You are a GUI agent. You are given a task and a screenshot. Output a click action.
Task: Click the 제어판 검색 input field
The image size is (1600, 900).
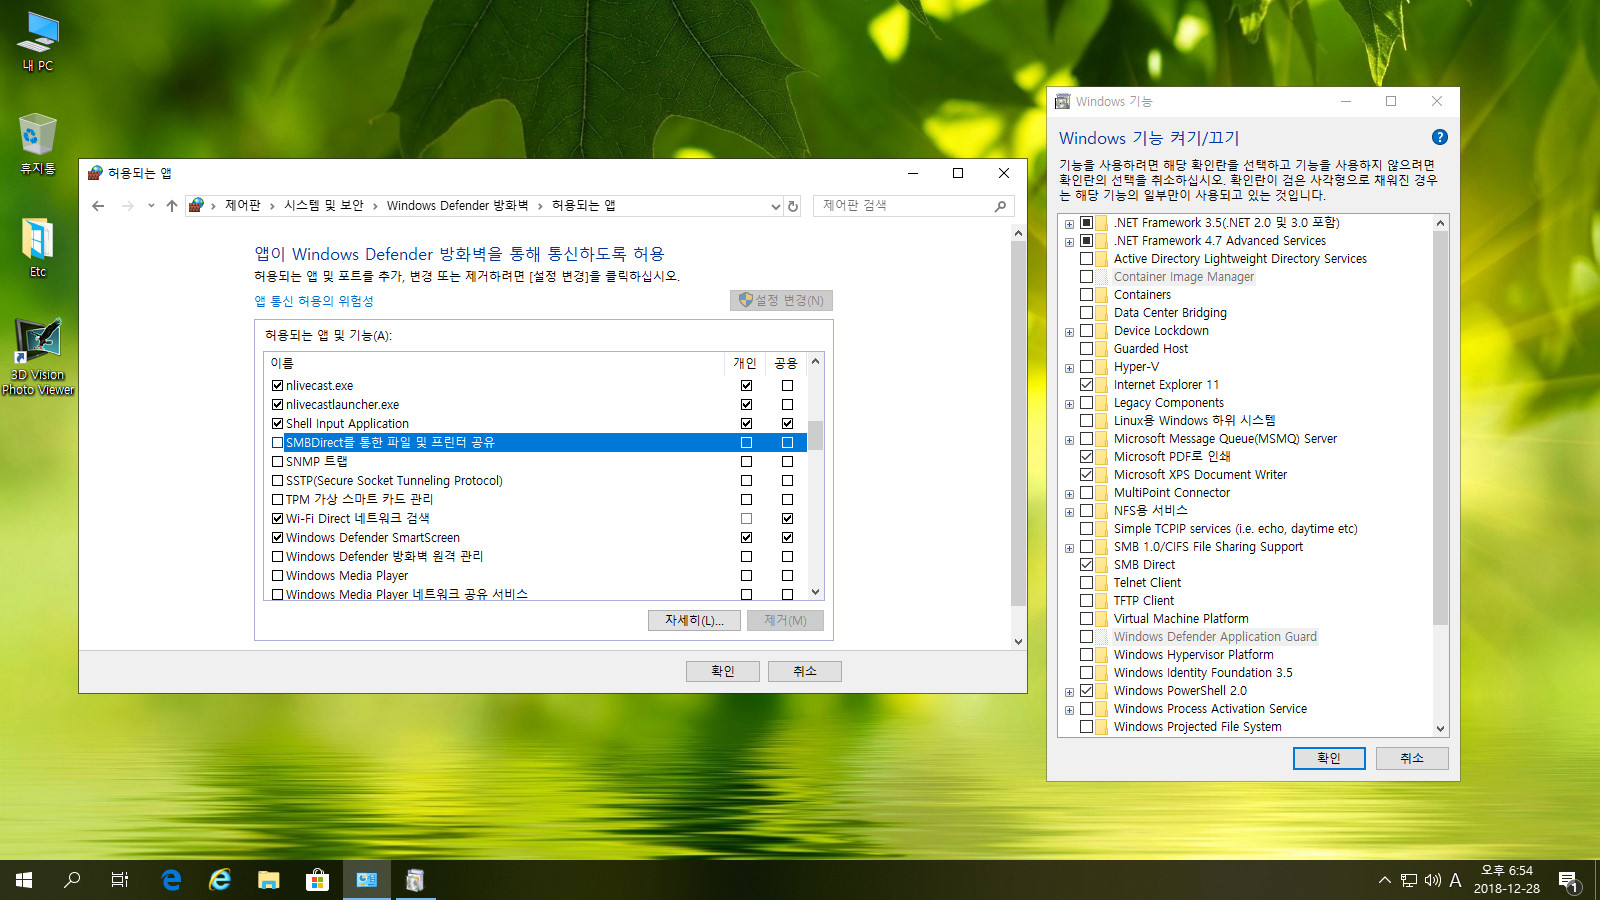pyautogui.click(x=905, y=206)
